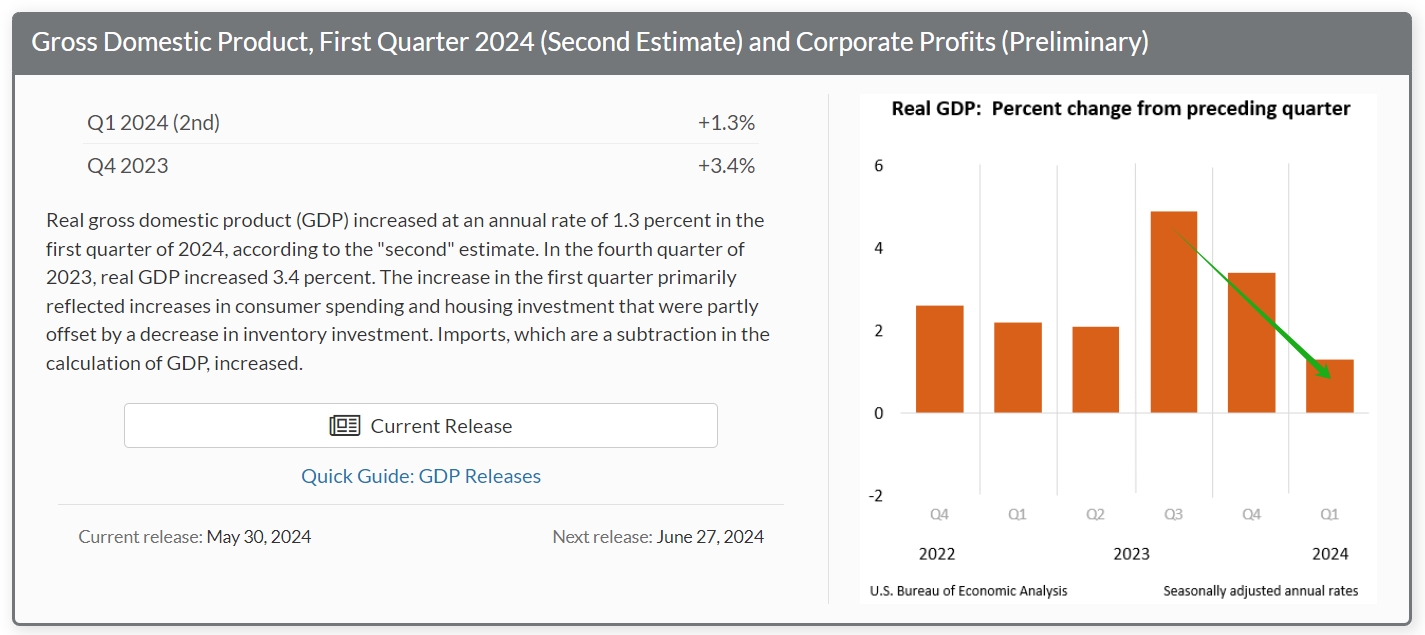Open the Quick Guide: GDP Releases link
This screenshot has width=1425, height=635.
point(421,476)
